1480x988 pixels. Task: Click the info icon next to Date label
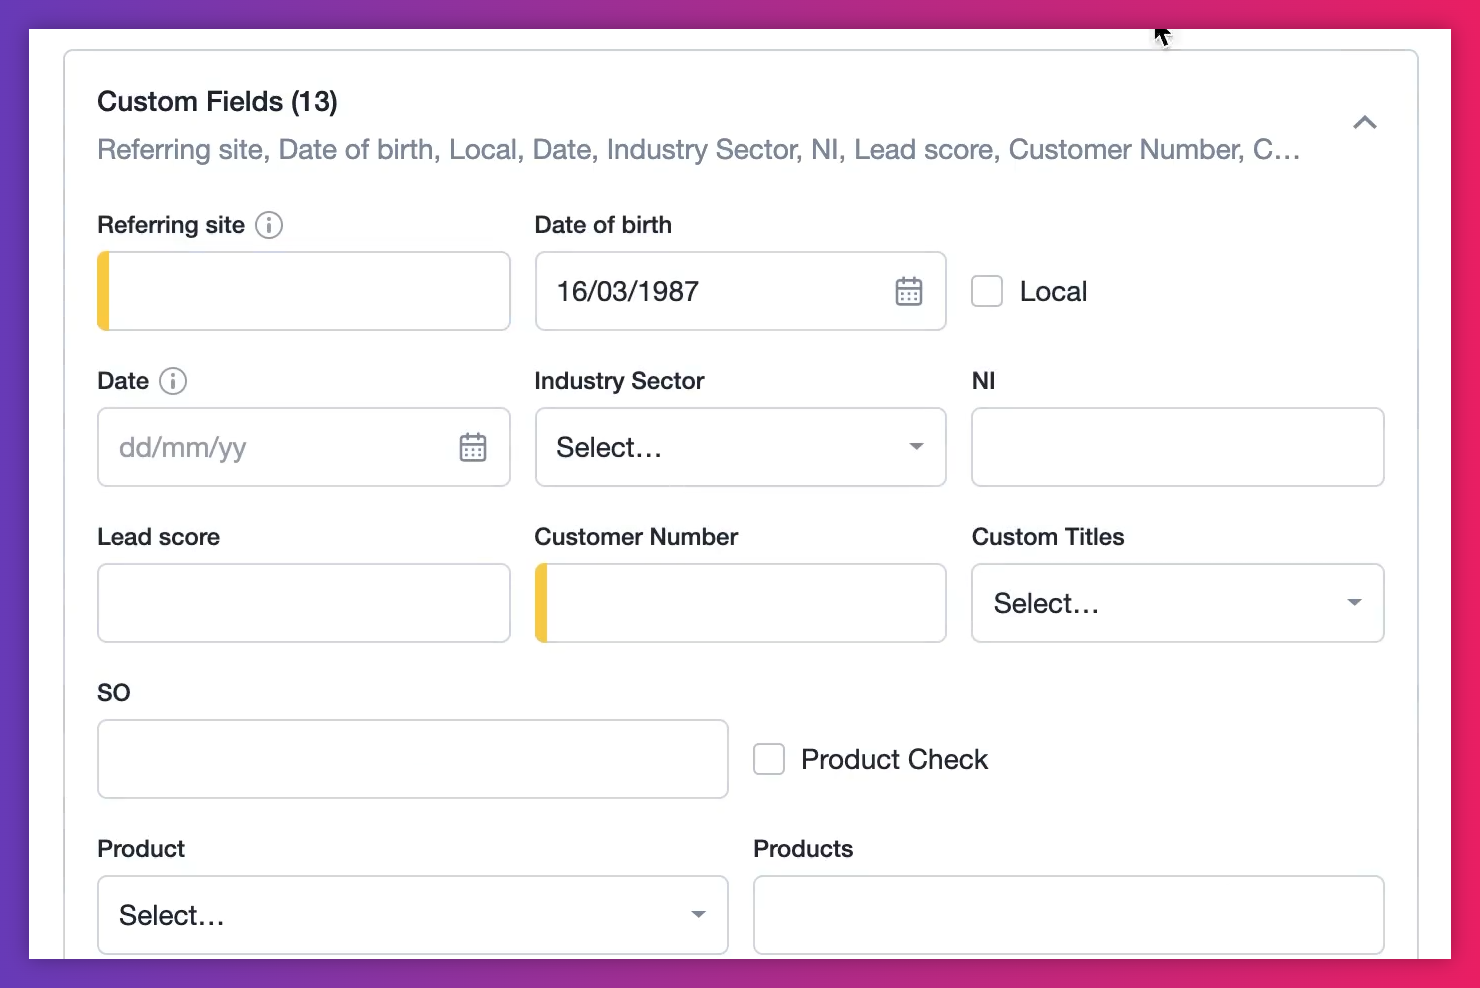point(173,381)
